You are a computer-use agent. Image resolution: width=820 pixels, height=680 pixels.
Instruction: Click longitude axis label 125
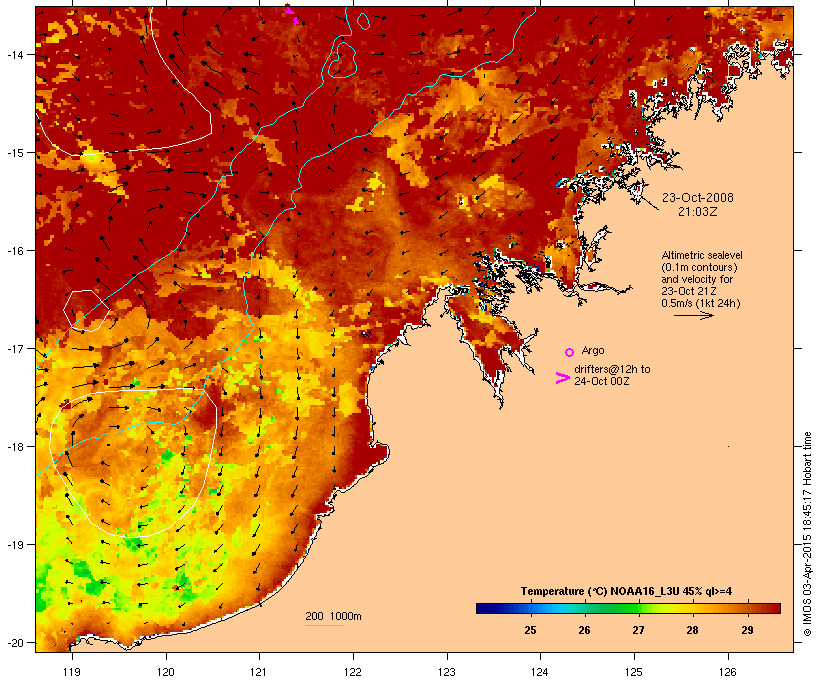(634, 672)
